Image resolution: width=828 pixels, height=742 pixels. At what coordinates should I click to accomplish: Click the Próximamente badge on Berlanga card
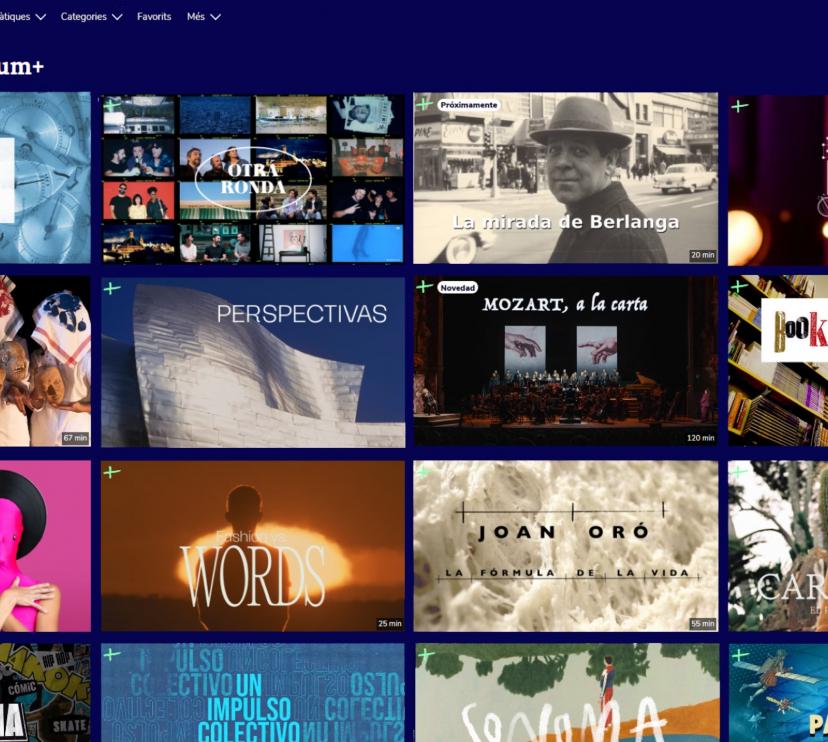468,105
